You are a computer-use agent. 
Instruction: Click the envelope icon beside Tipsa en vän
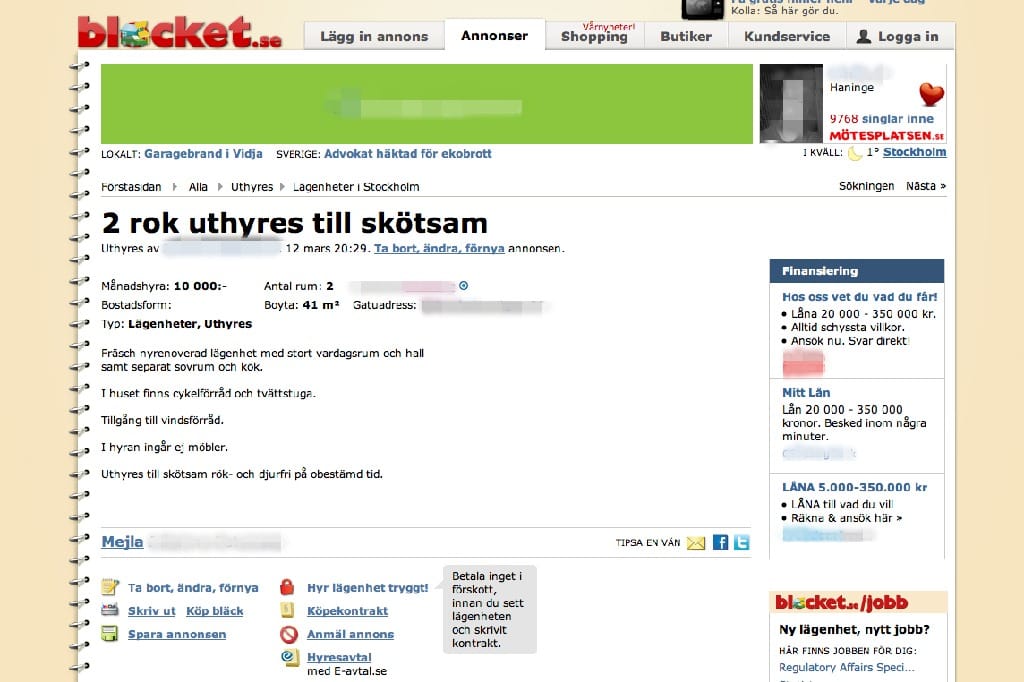[x=696, y=543]
